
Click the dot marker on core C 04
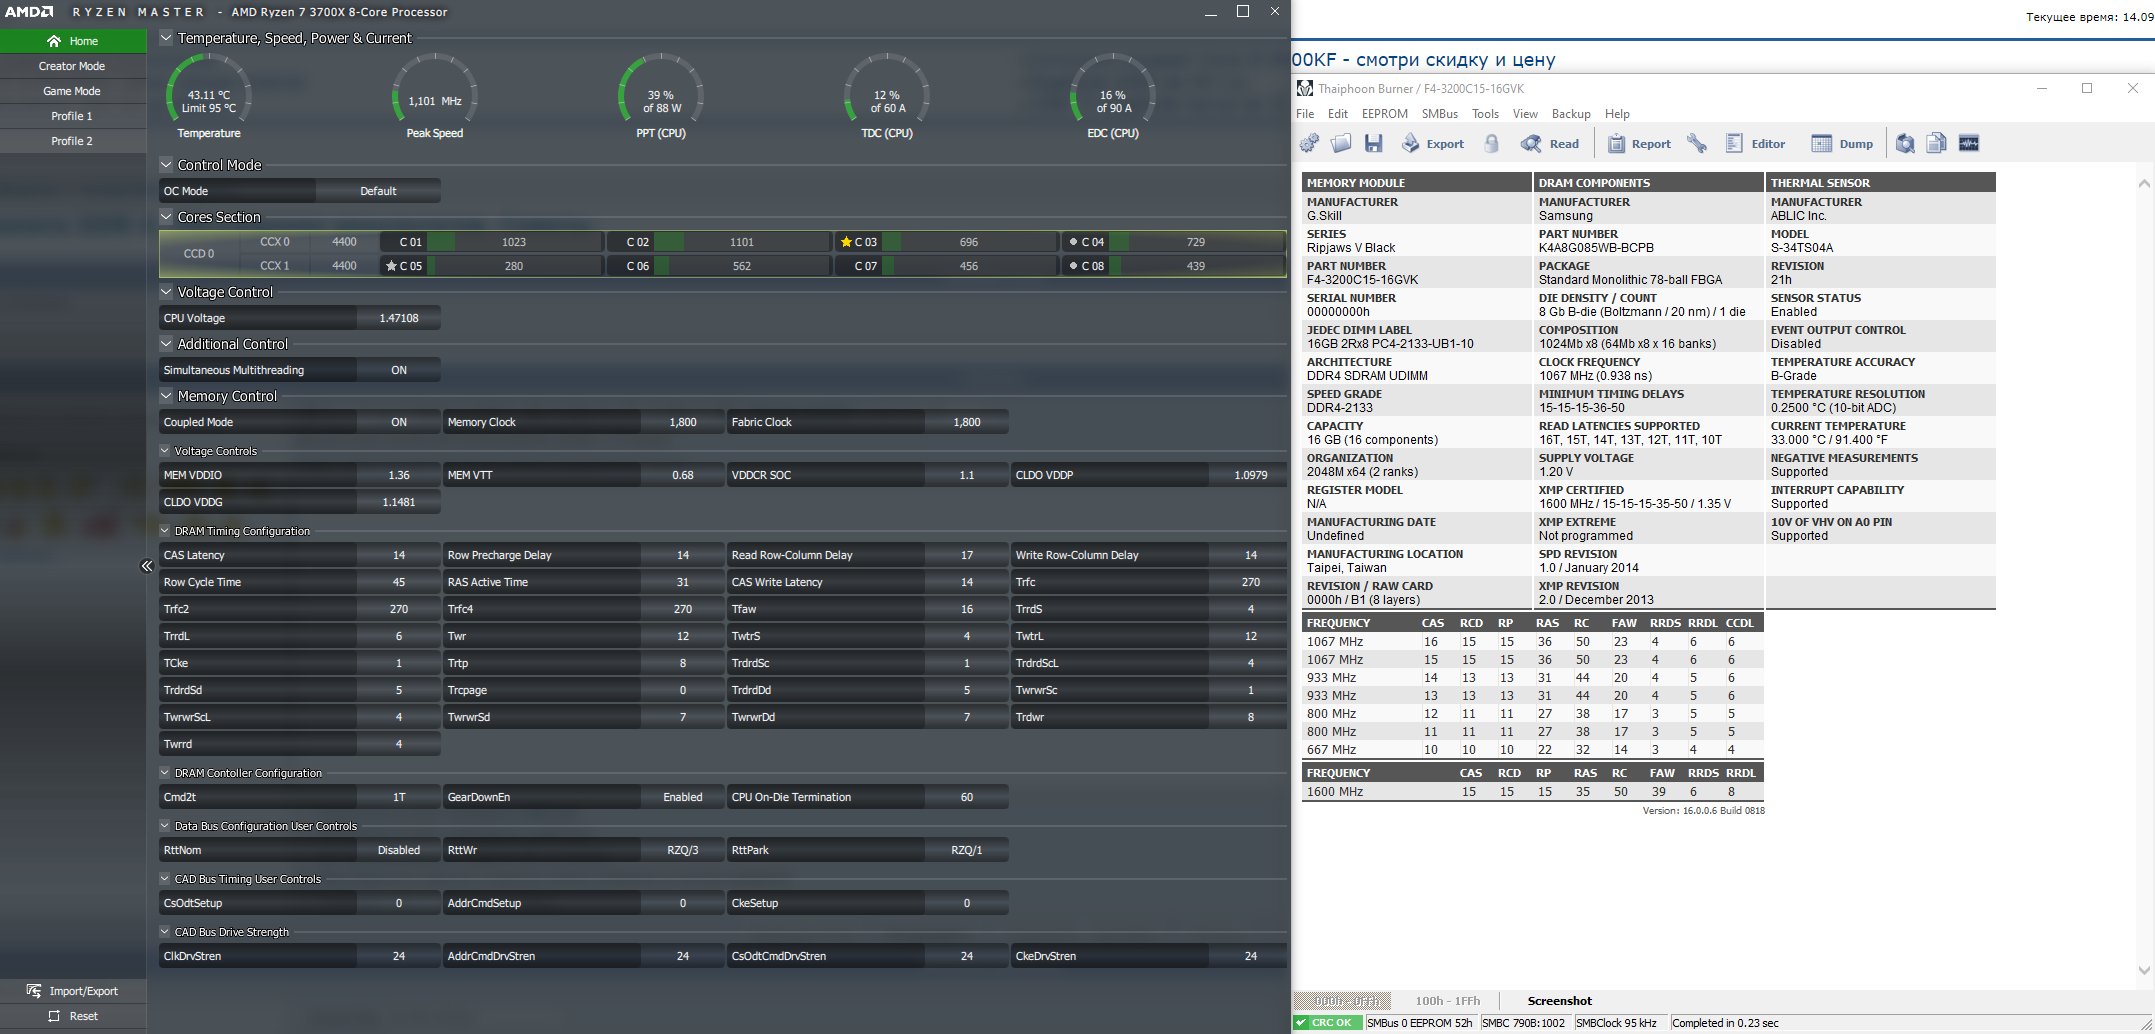coord(1073,242)
